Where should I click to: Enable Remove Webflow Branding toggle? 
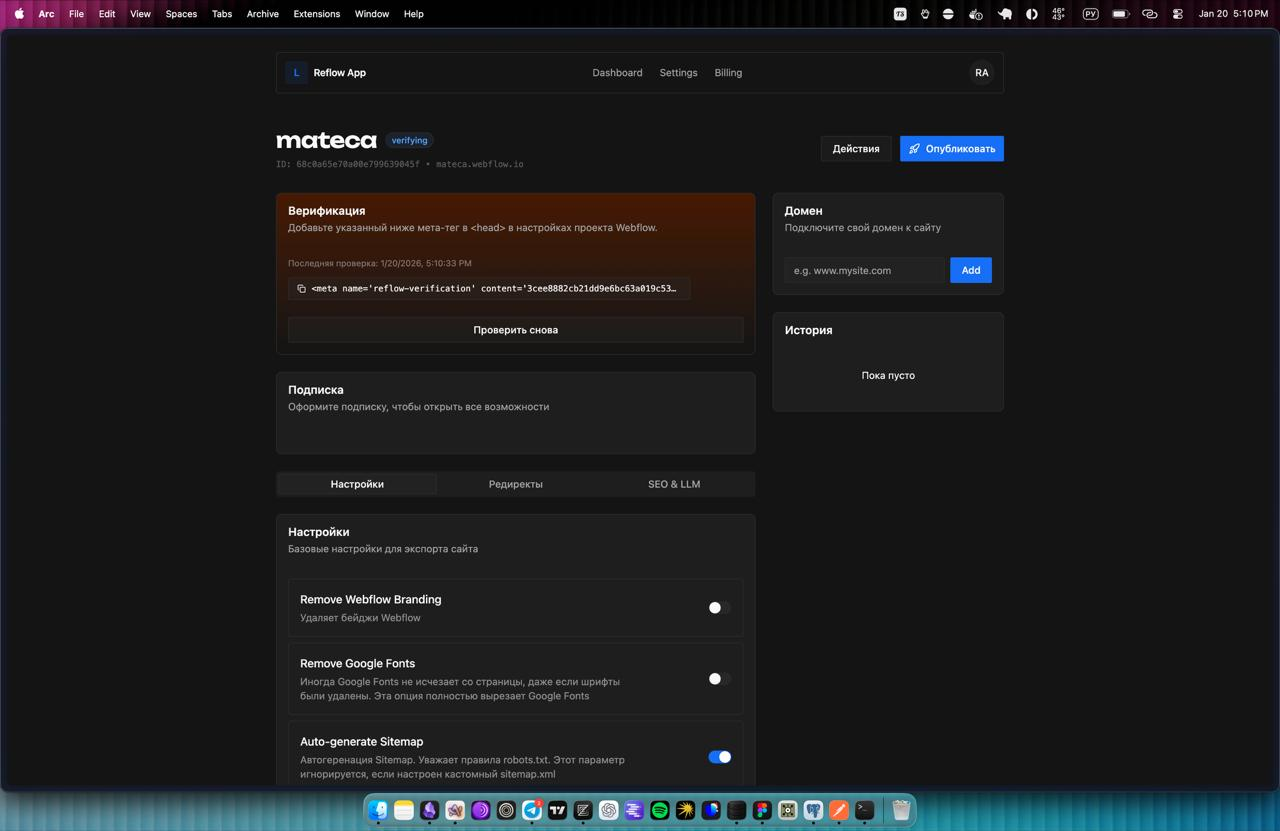(719, 608)
